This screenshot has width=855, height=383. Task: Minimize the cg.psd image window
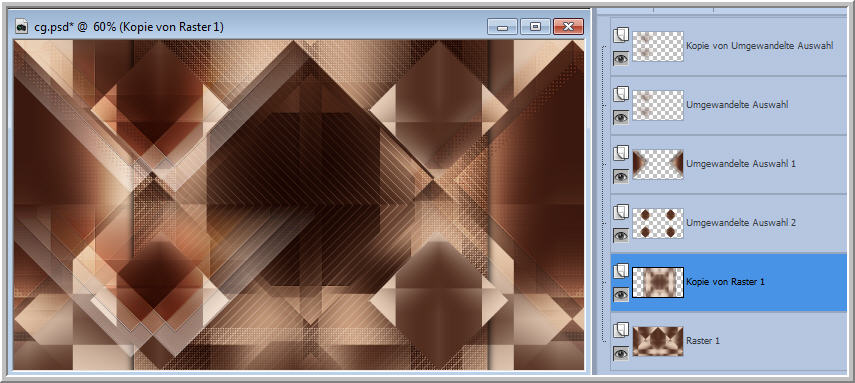click(x=503, y=26)
